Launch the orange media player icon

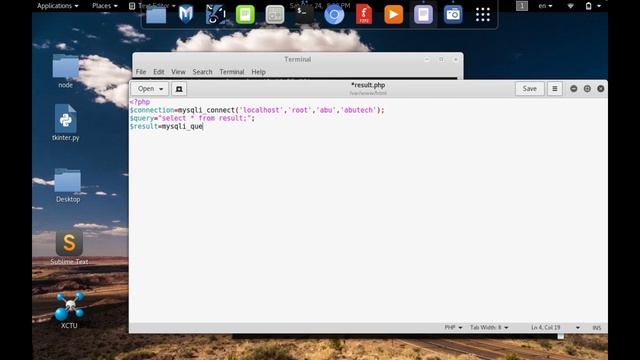pos(393,15)
